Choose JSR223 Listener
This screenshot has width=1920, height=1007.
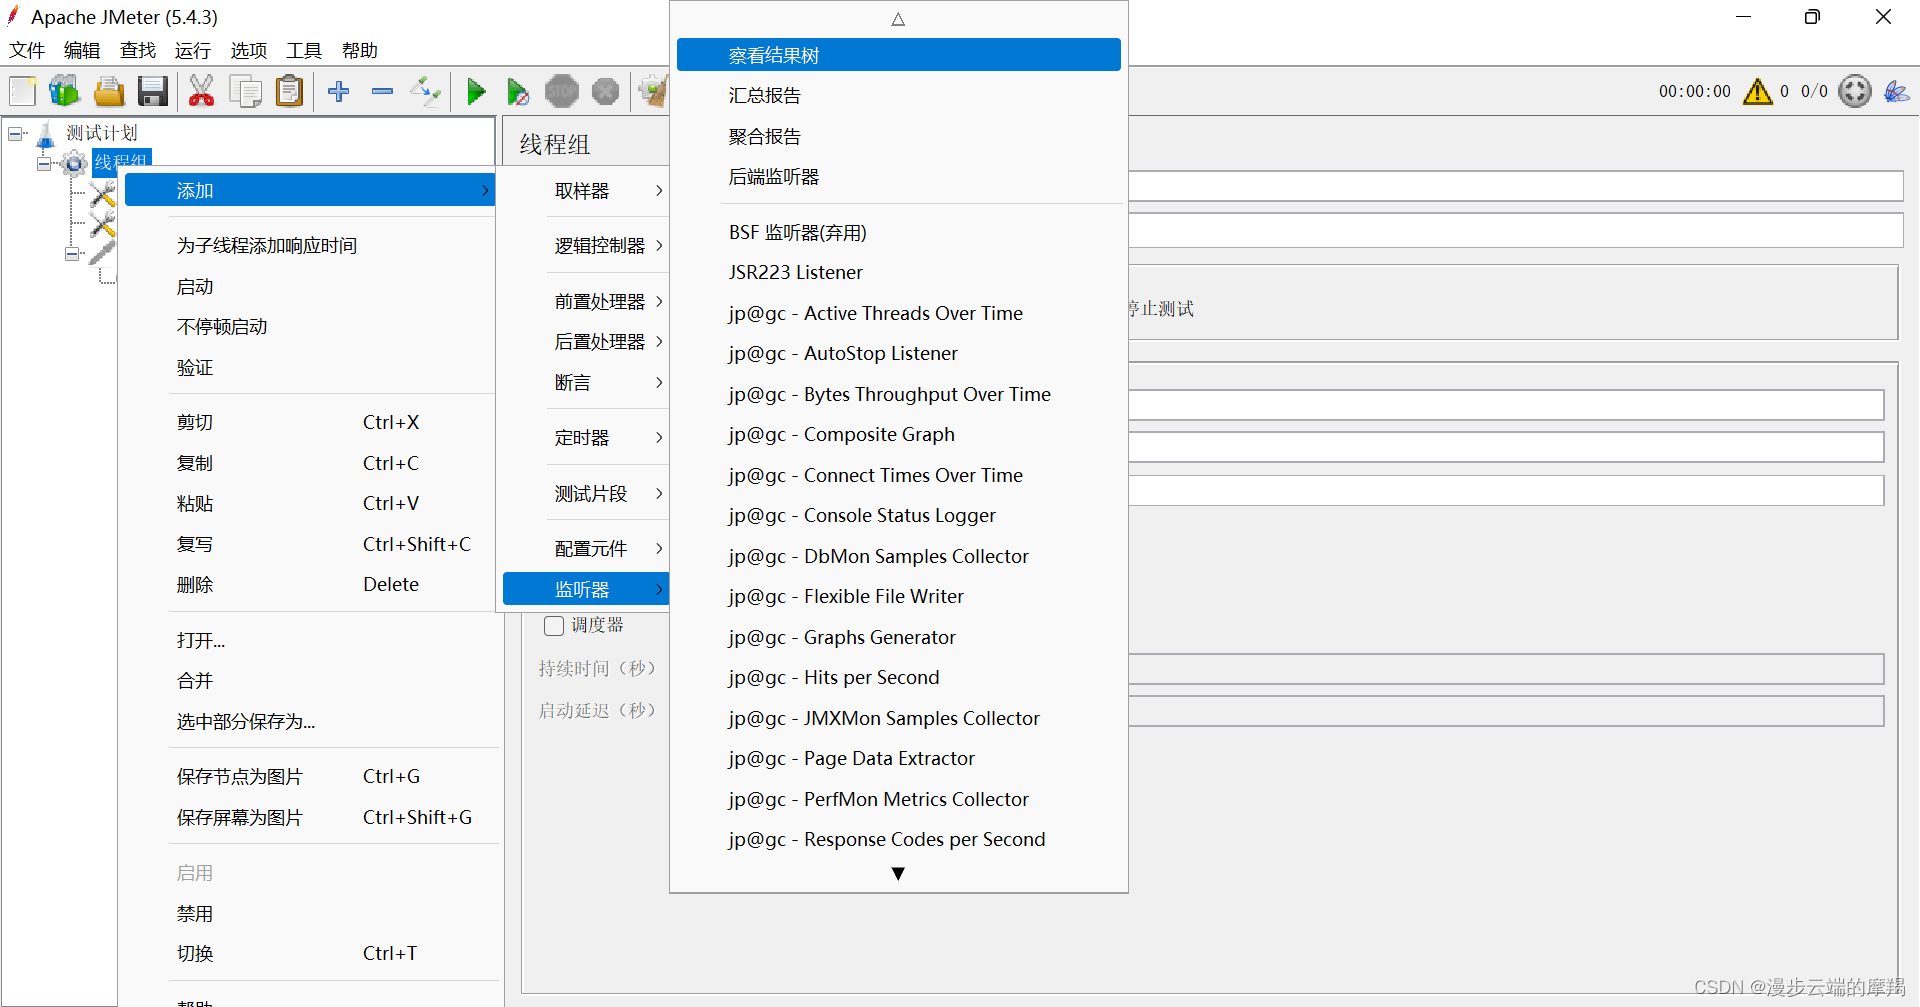point(898,273)
